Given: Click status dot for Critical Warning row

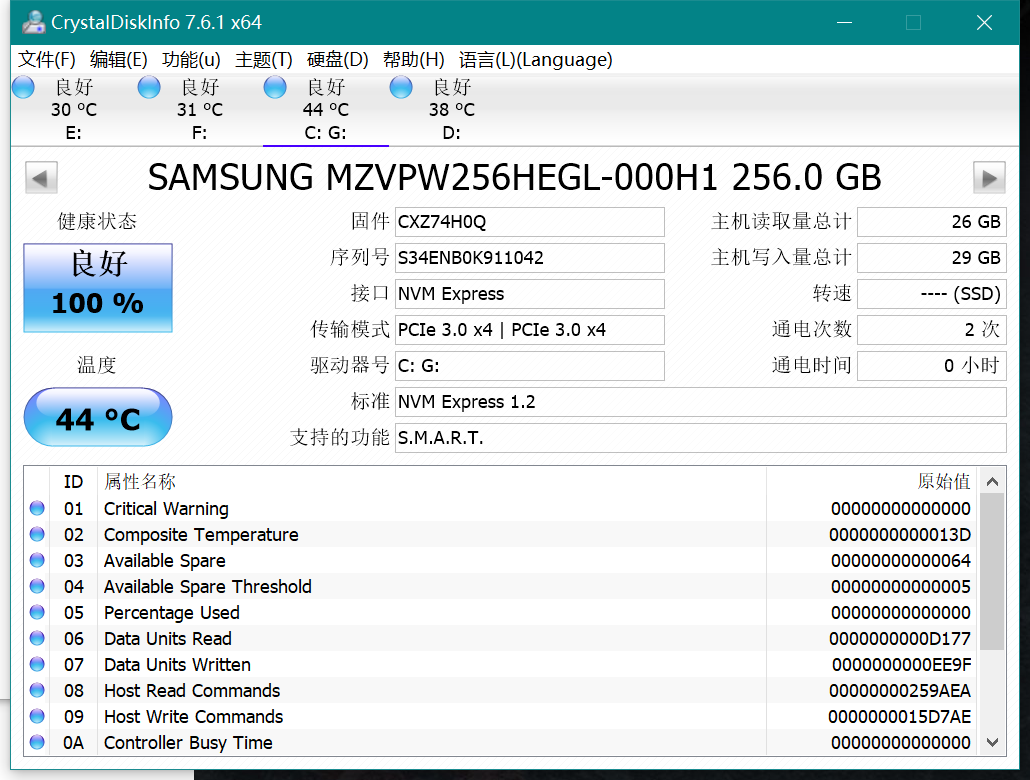Looking at the screenshot, I should click(37, 508).
